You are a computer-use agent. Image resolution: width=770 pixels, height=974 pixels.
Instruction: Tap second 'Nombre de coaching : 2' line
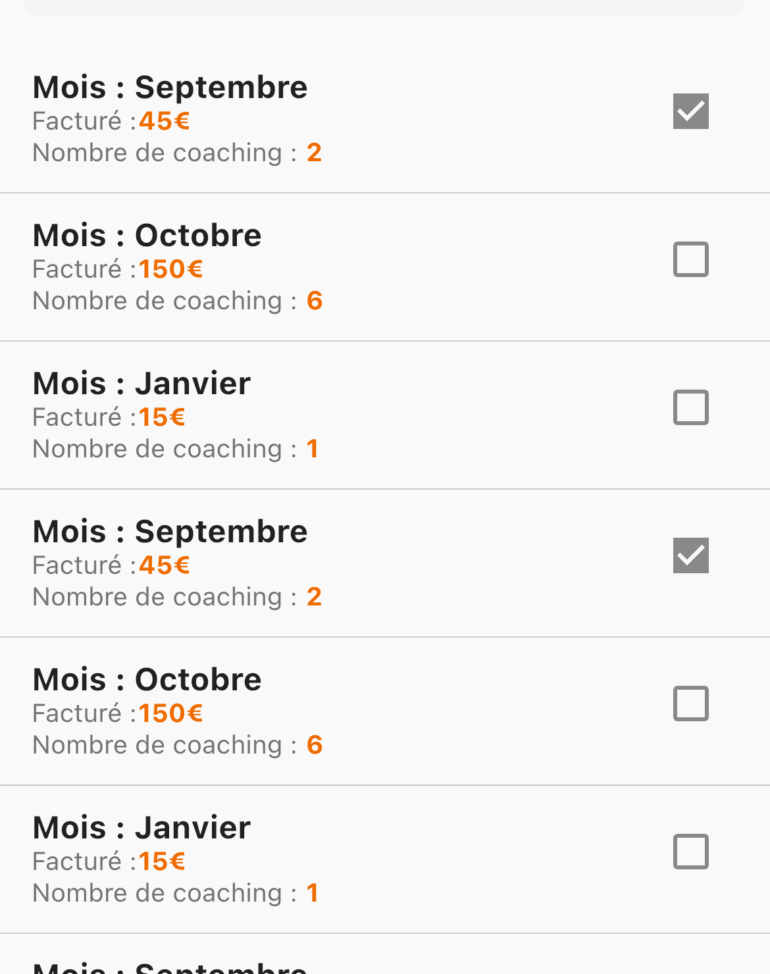(177, 597)
